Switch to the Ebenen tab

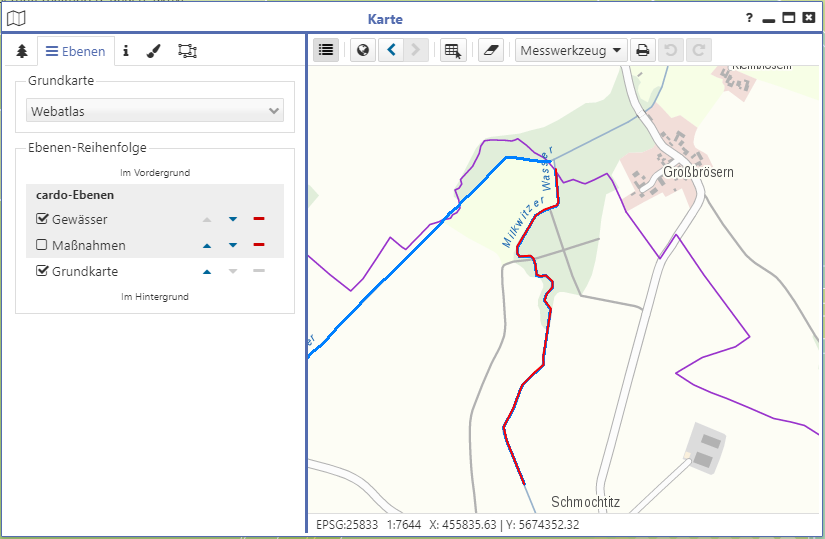pos(75,51)
